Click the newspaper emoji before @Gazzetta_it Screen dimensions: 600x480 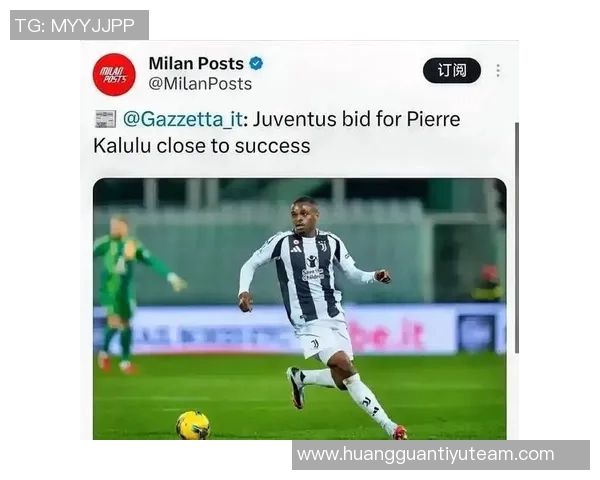tap(105, 119)
